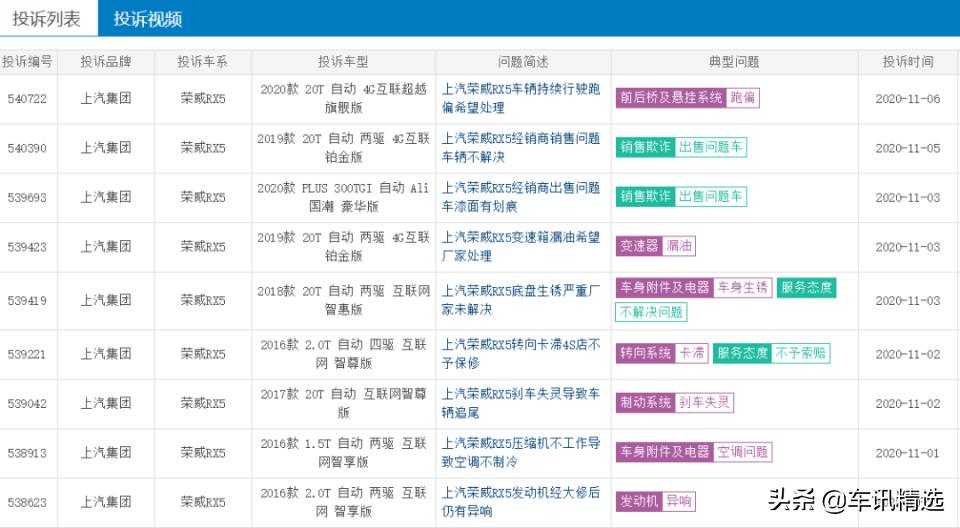Open complaint link 上汽荣威RX5车辆持续行驶跑偏希望处理
960x528 pixels.
[521, 99]
